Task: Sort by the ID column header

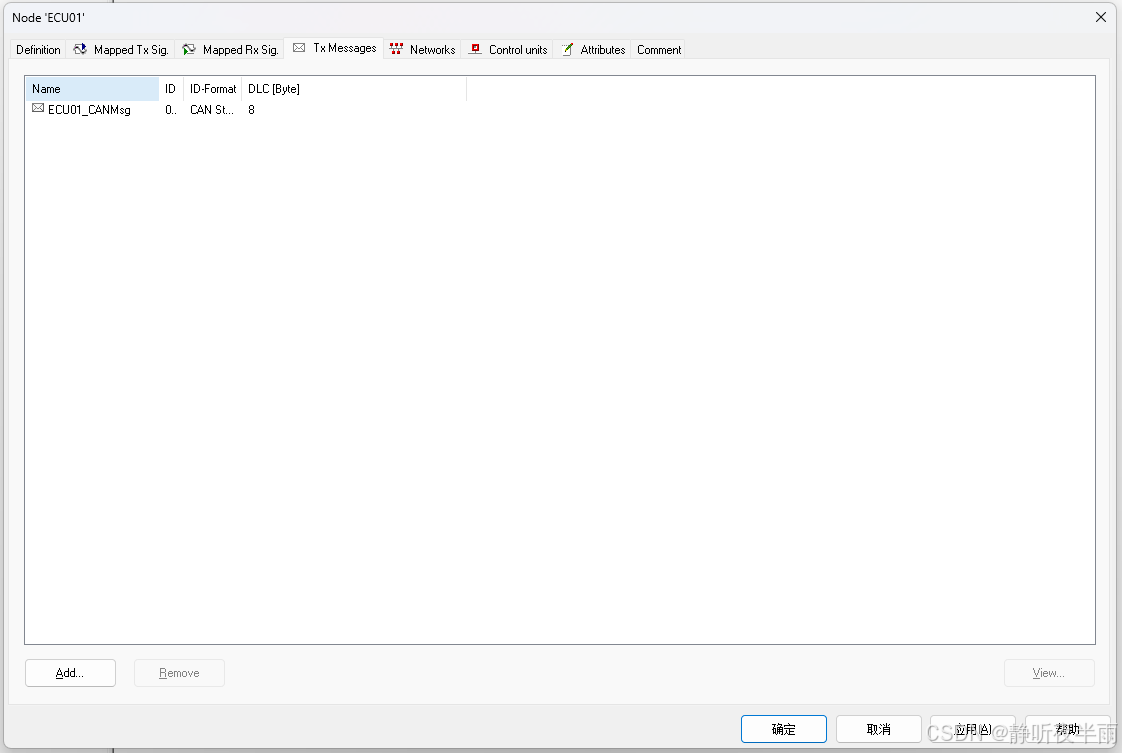Action: [x=171, y=89]
